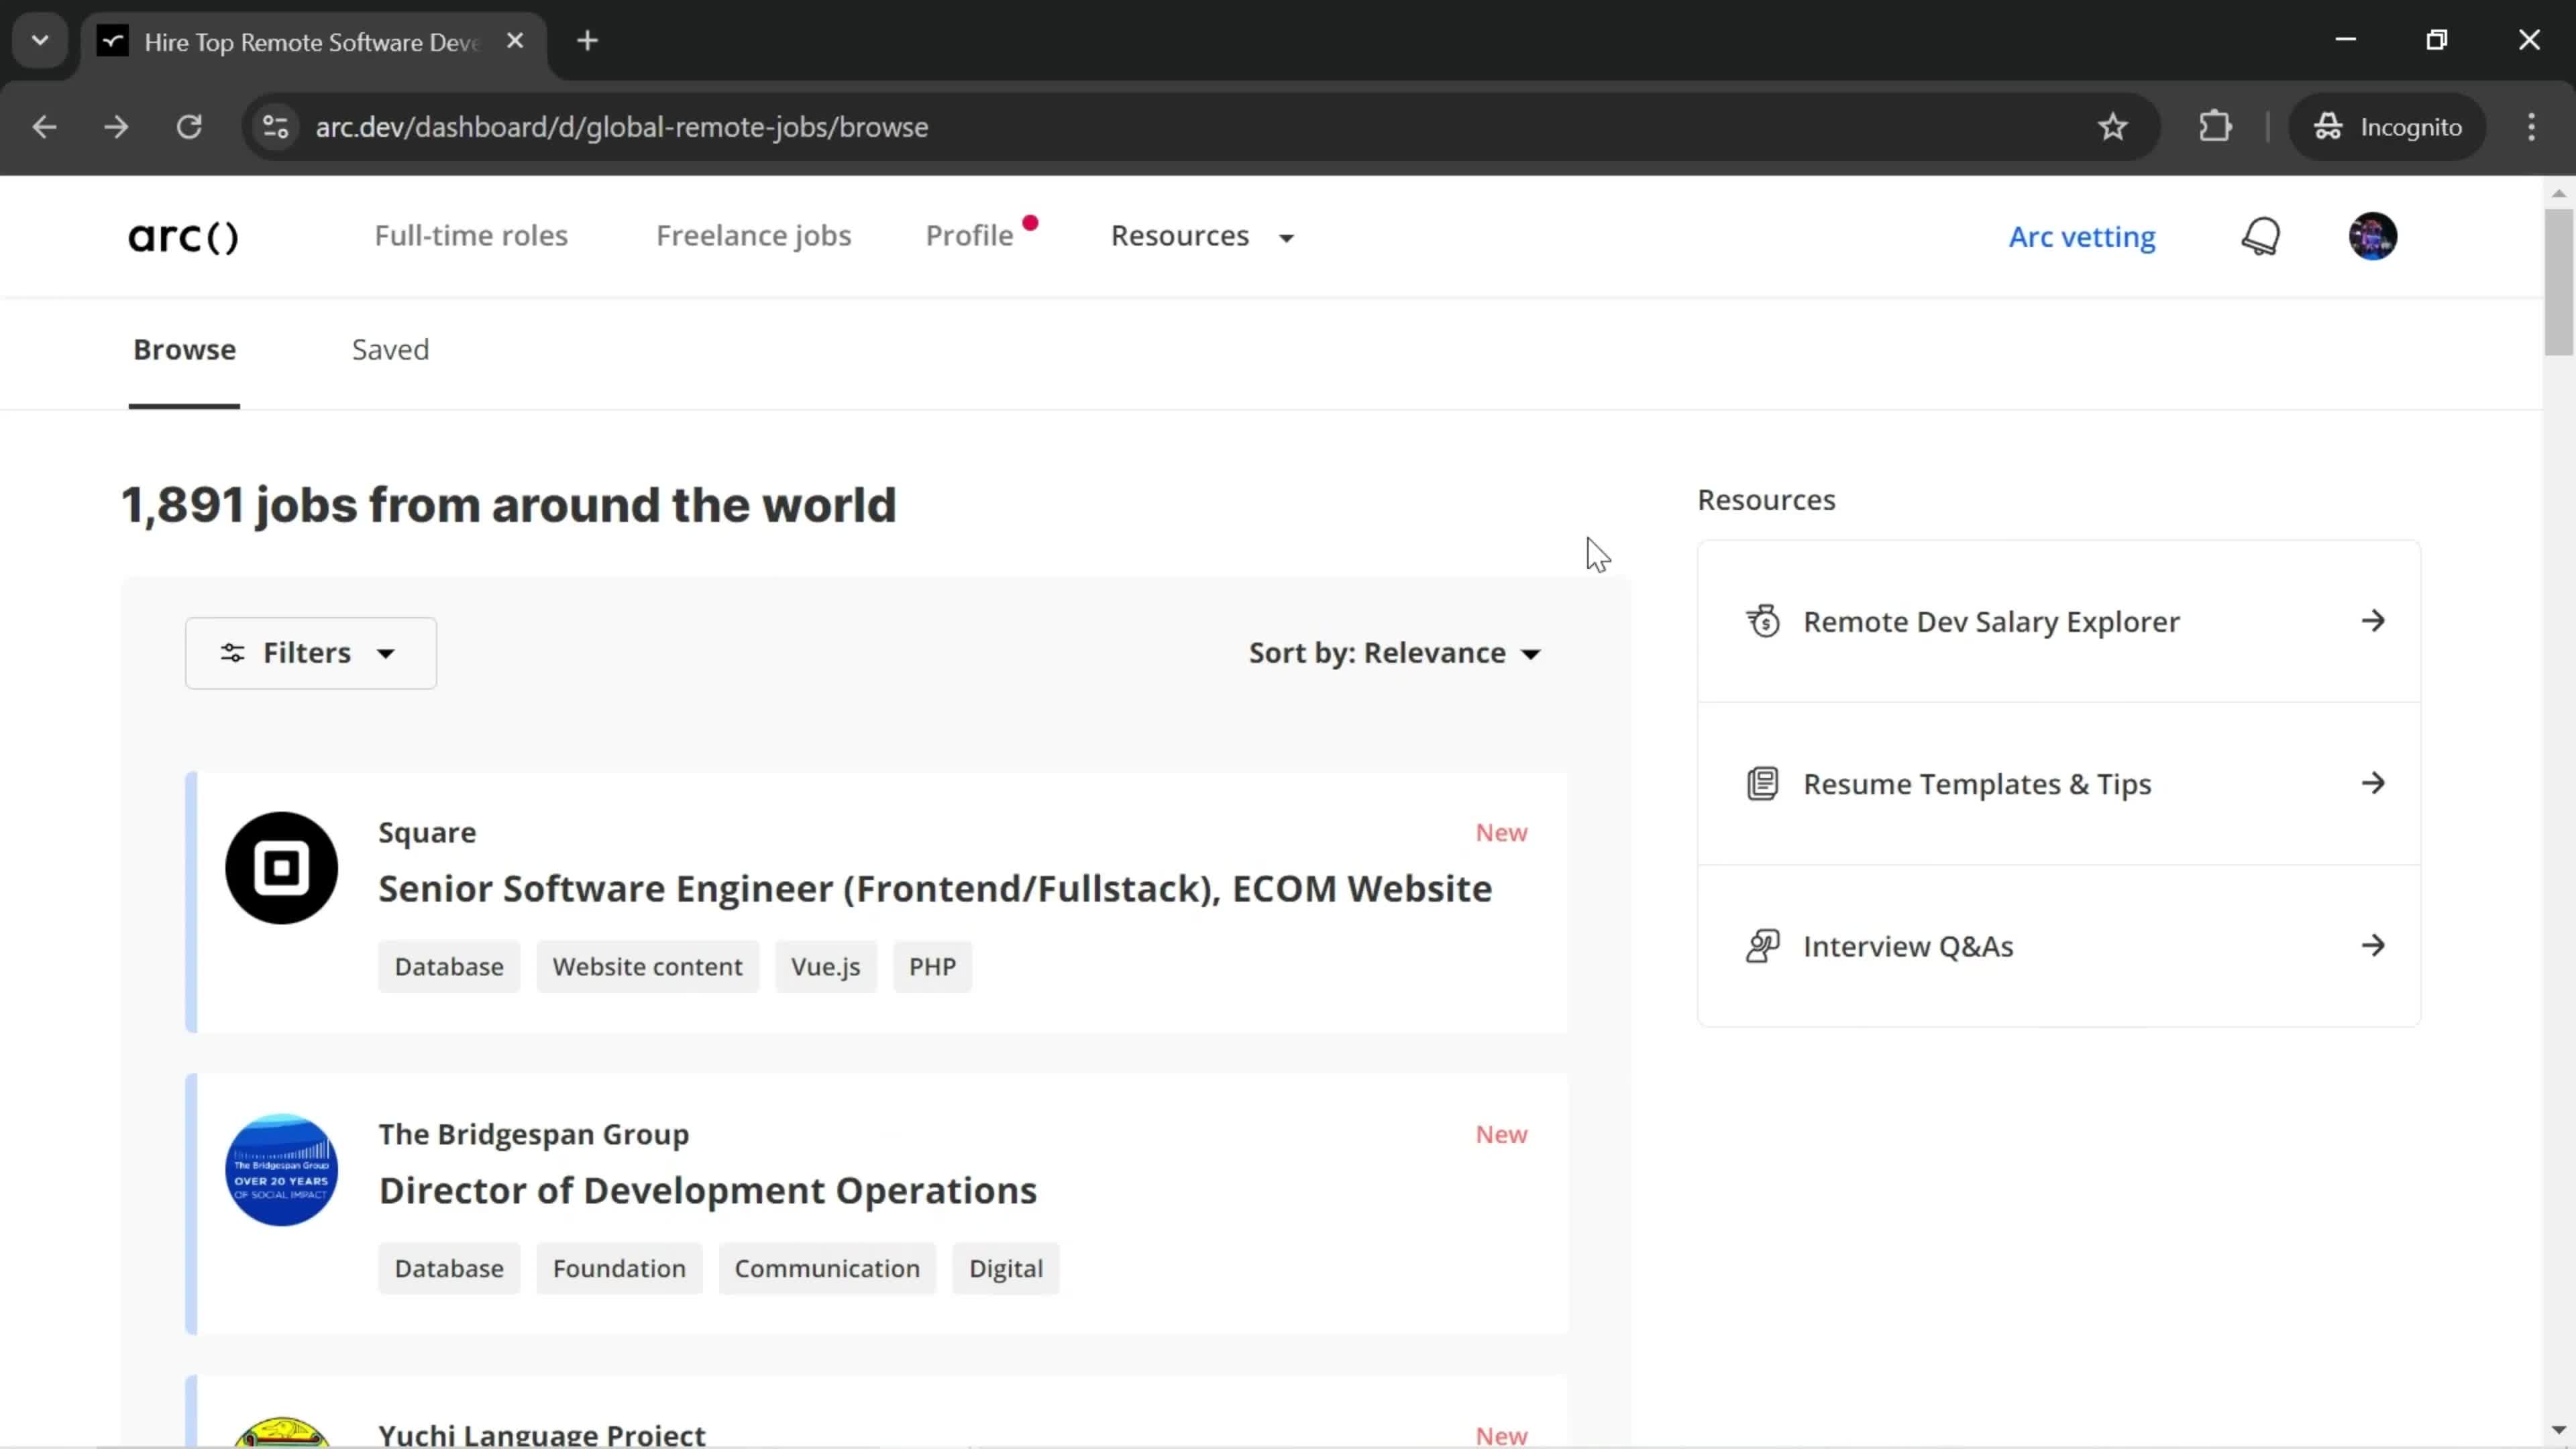Open the browser extensions puzzle icon
Image resolution: width=2576 pixels, height=1449 pixels.
click(x=2215, y=127)
